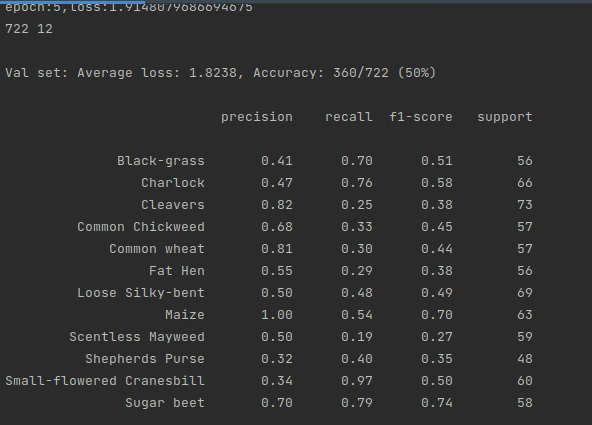This screenshot has height=425, width=592.
Task: Click Common Chickweed f1-score value 0.45
Action: [x=437, y=227]
